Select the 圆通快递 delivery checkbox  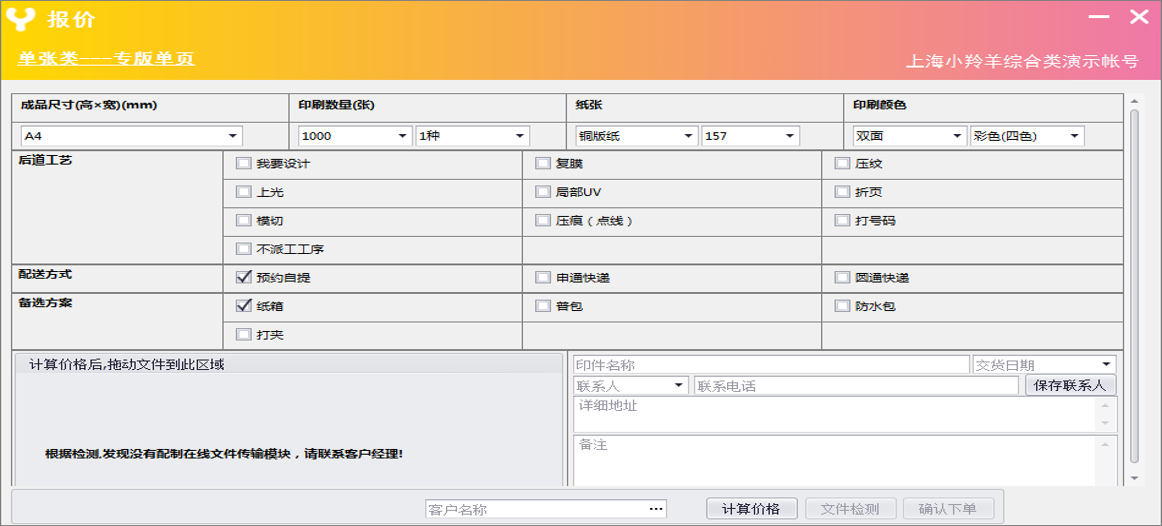click(x=843, y=278)
